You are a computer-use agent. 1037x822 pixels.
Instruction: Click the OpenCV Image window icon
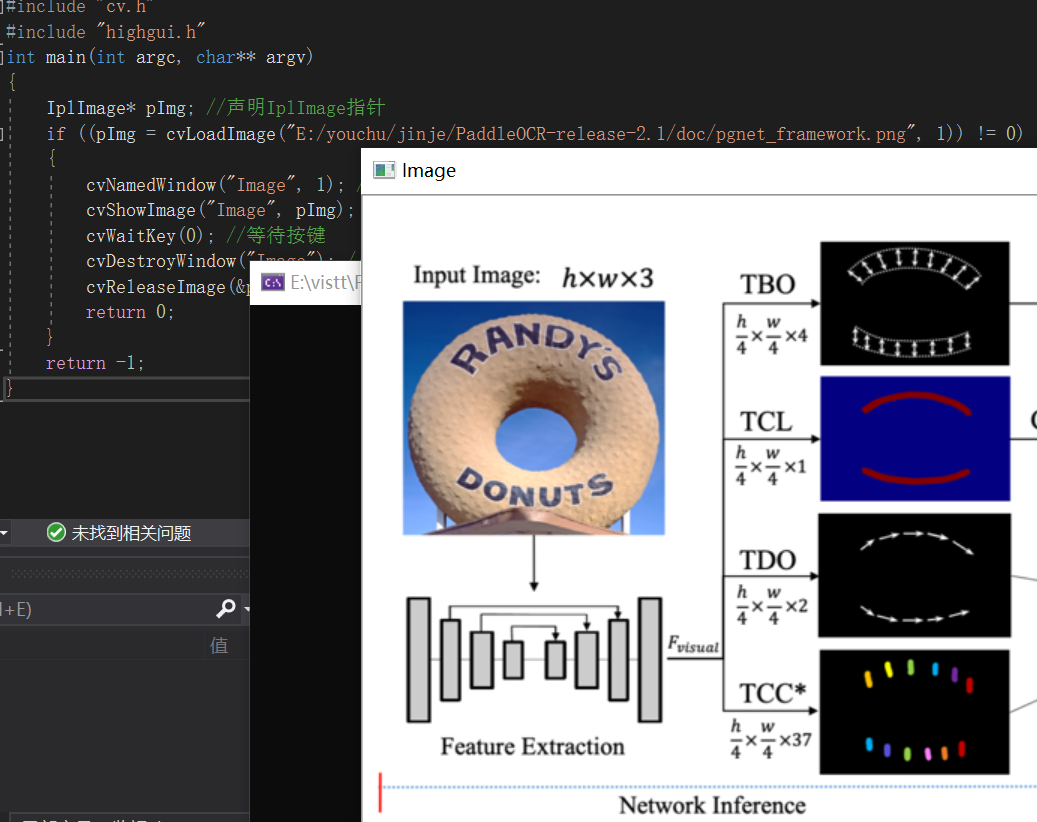click(x=384, y=170)
